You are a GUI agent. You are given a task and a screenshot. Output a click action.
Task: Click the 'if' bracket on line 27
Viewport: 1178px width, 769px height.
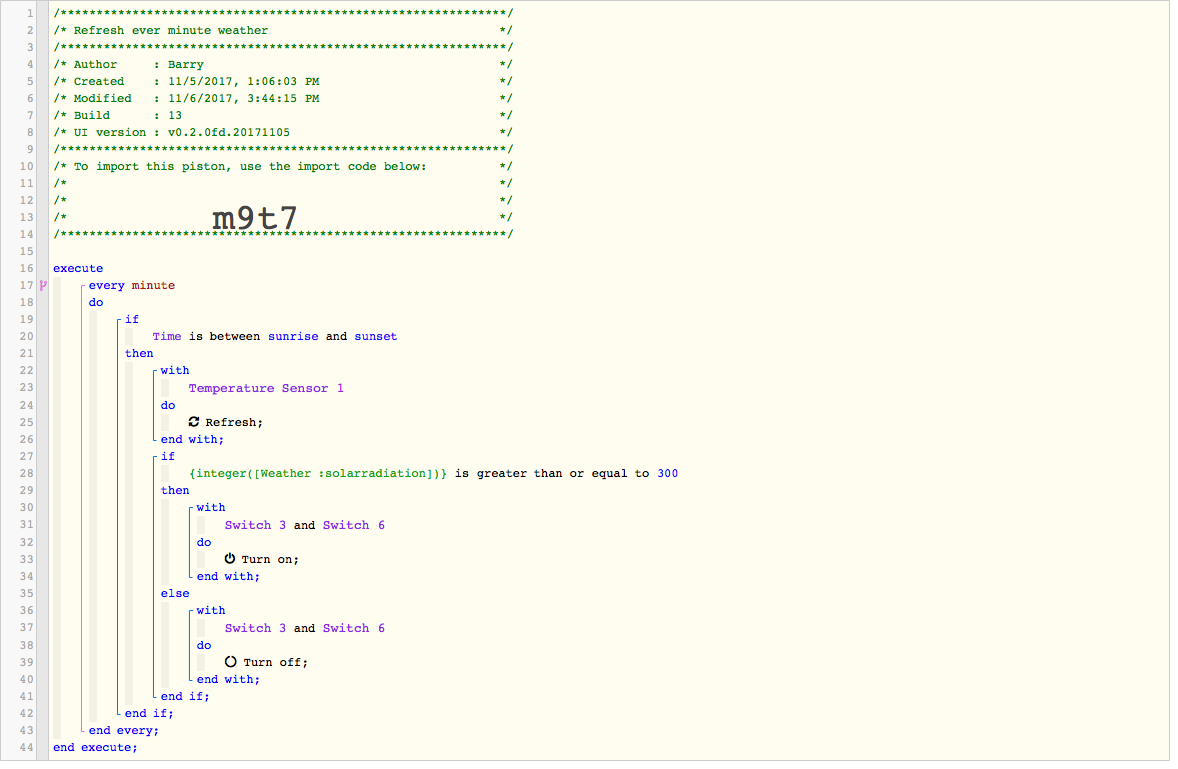point(167,456)
